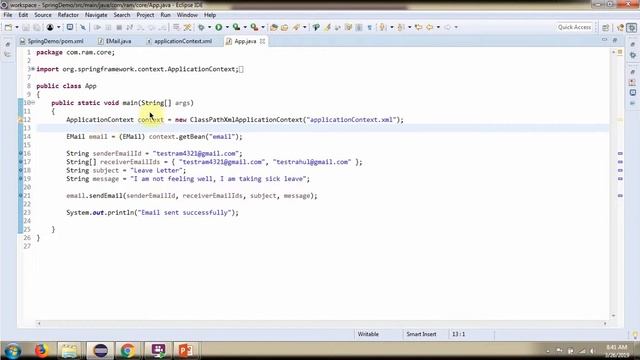The width and height of the screenshot is (640, 360).
Task: Click line 23 "Email sent successfully" text
Action: pyautogui.click(x=185, y=213)
